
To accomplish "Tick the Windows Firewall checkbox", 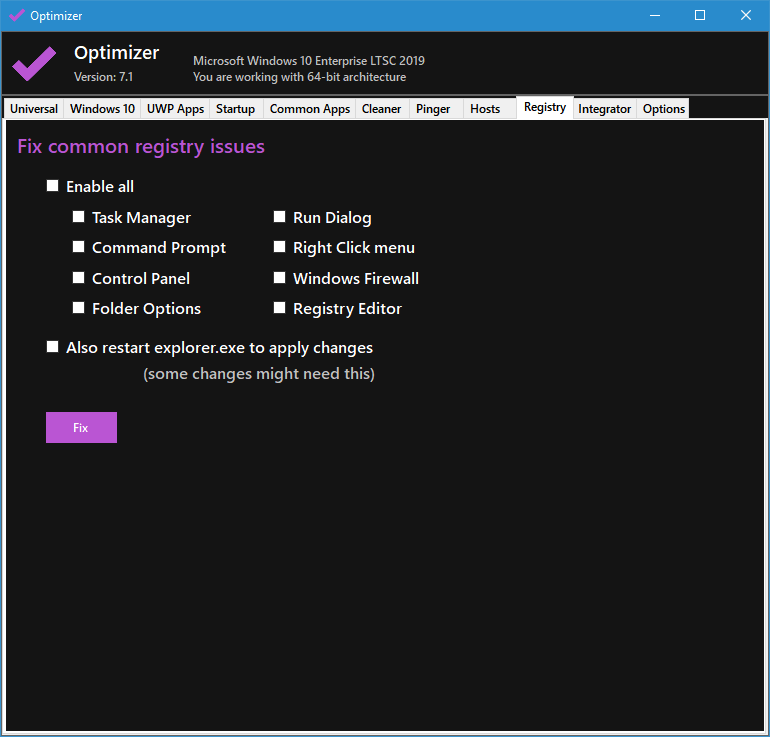I will (280, 278).
